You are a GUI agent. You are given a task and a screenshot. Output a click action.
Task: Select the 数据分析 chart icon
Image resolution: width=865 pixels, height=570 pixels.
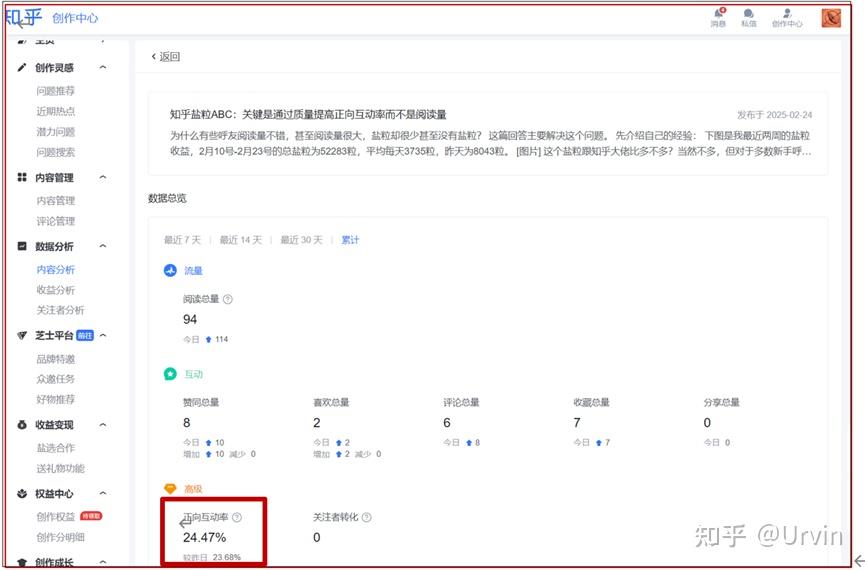pyautogui.click(x=22, y=246)
